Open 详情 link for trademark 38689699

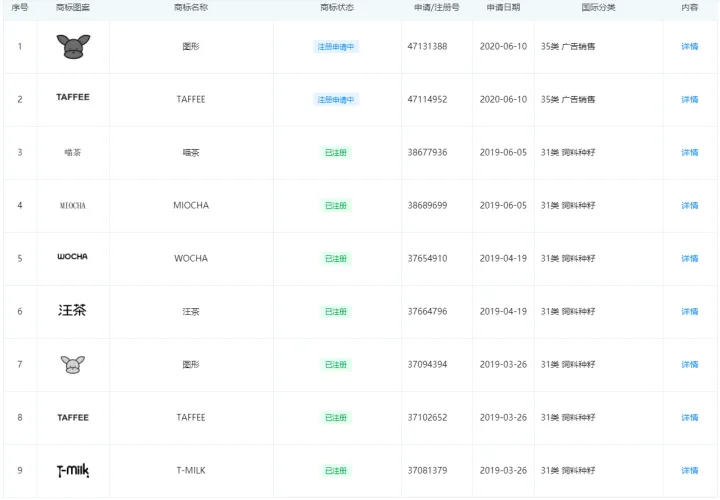[690, 205]
